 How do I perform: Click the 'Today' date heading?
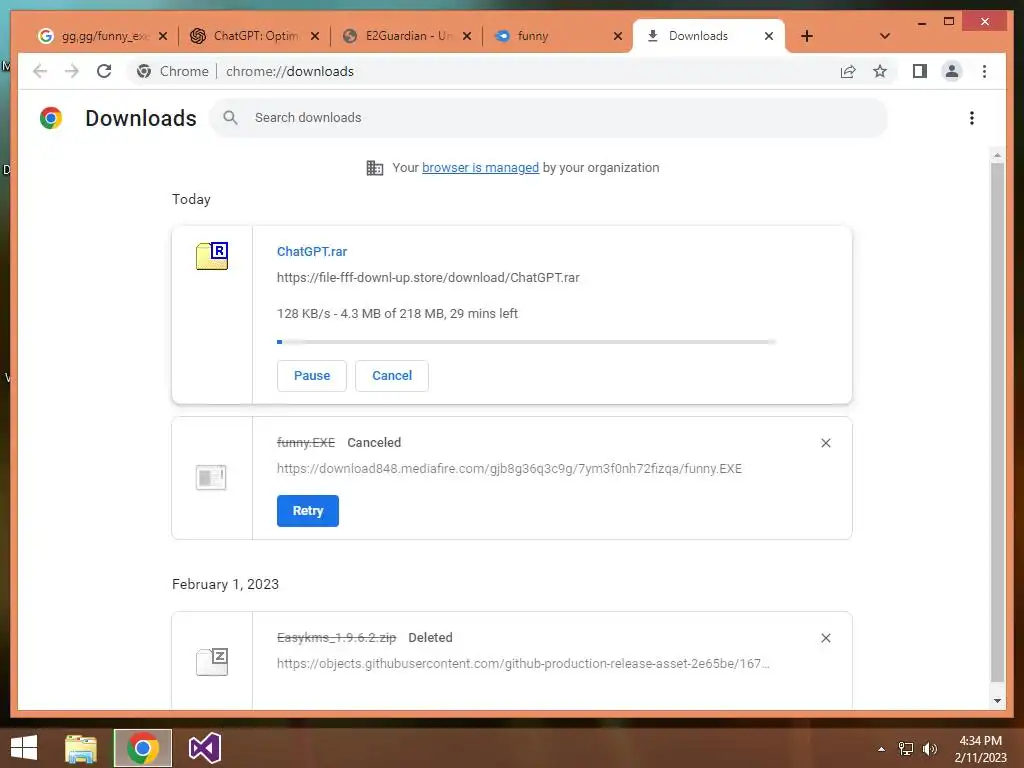coord(191,199)
